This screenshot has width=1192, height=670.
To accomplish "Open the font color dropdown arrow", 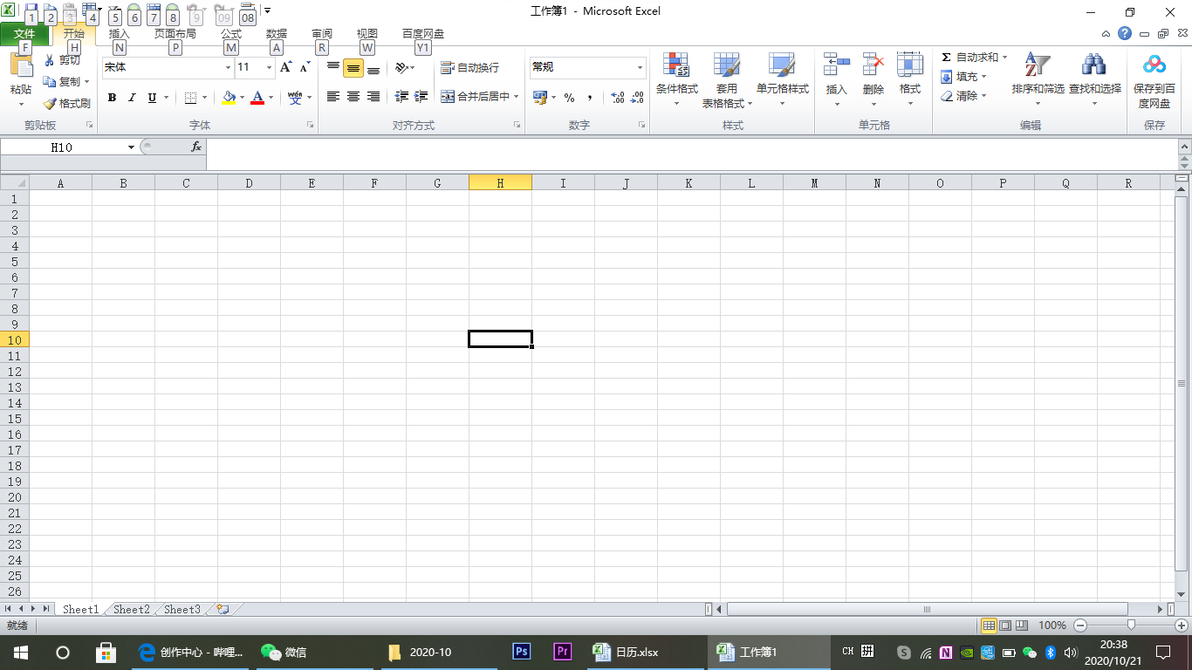I will point(271,97).
